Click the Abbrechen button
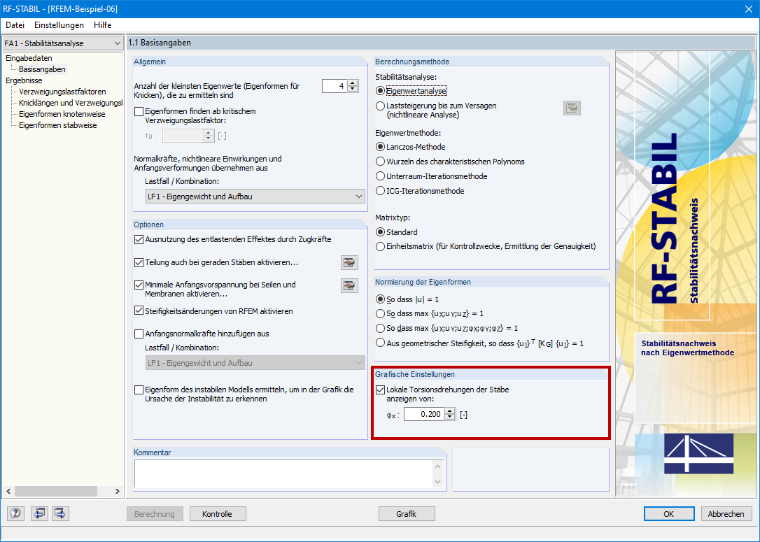 [x=726, y=514]
